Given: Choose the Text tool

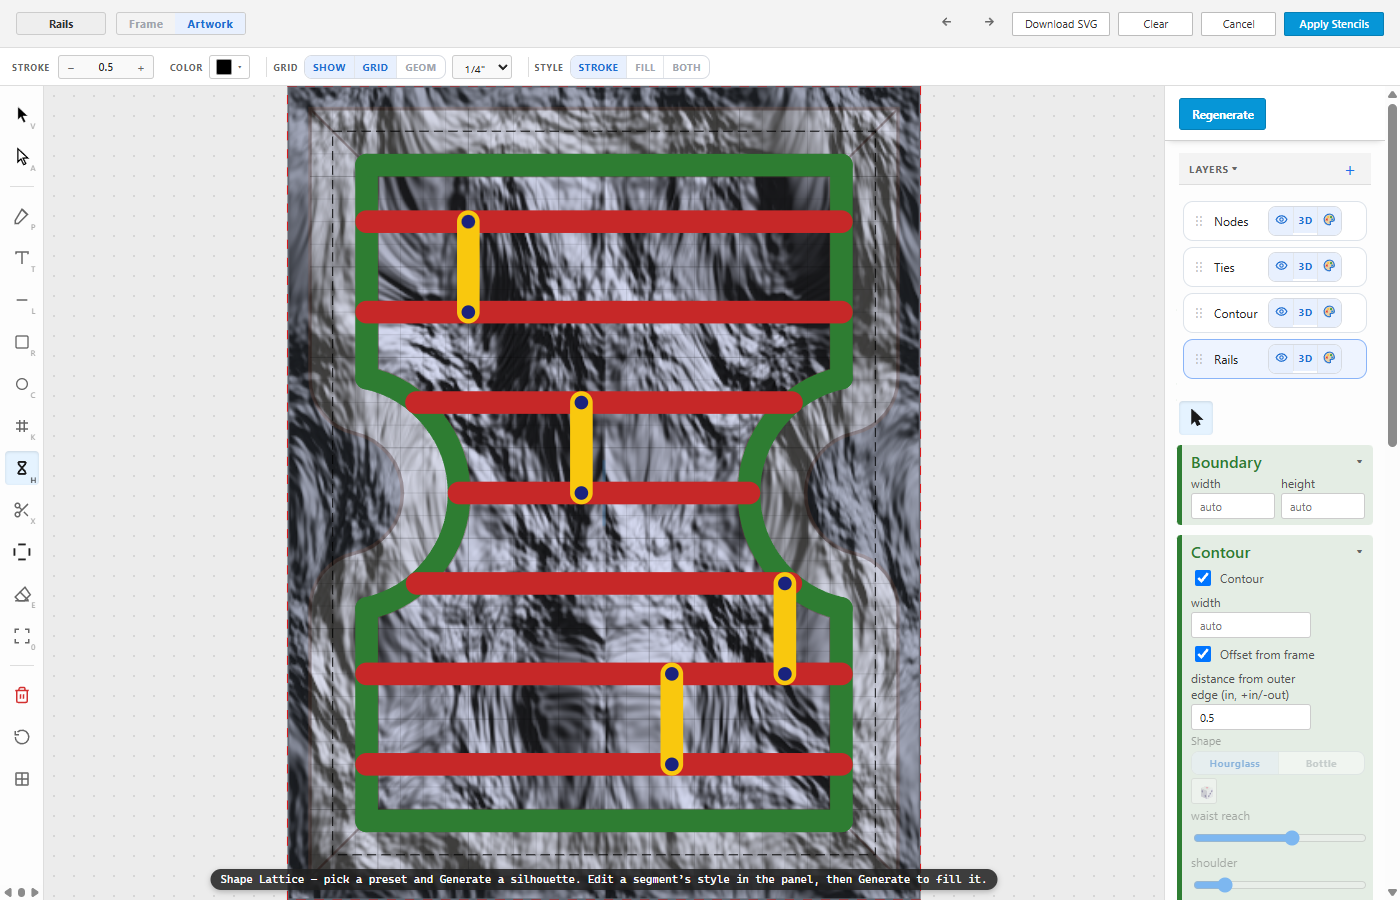Looking at the screenshot, I should [22, 258].
